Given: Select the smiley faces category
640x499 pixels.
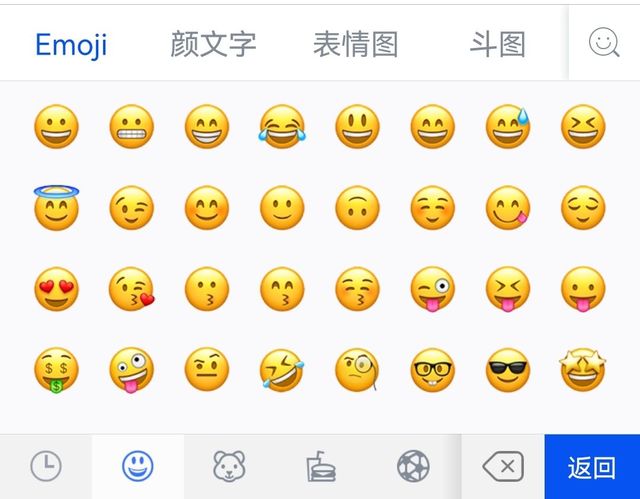Looking at the screenshot, I should click(138, 466).
